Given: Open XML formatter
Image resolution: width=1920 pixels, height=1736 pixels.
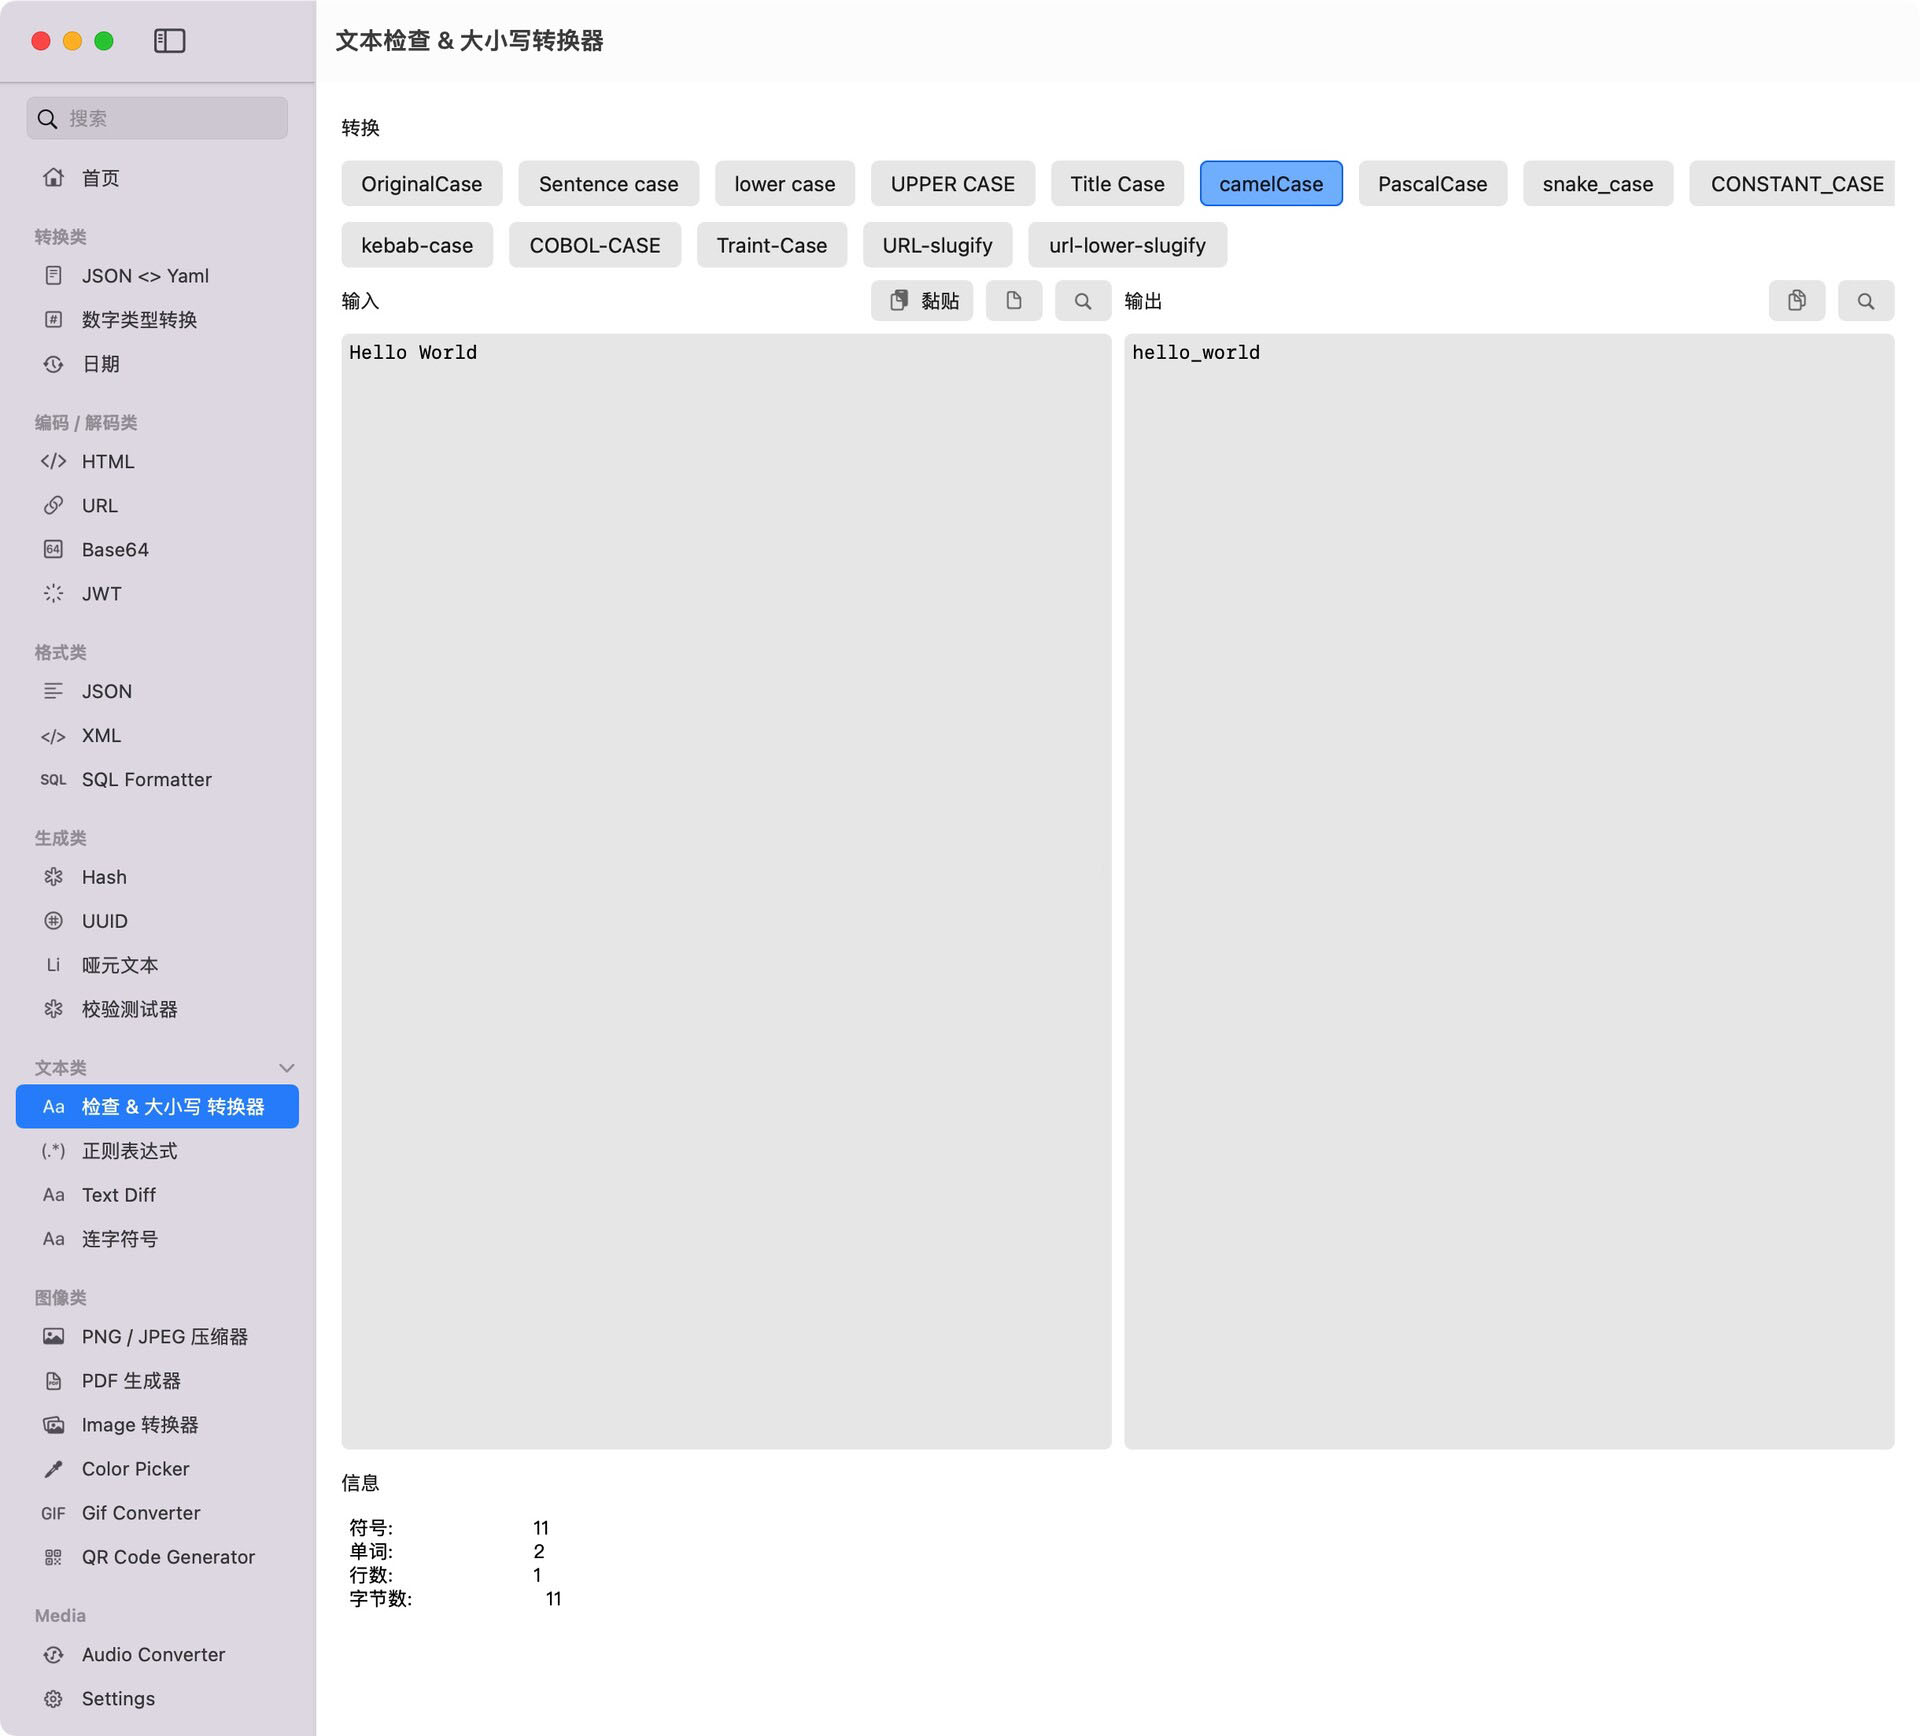Looking at the screenshot, I should click(x=157, y=736).
